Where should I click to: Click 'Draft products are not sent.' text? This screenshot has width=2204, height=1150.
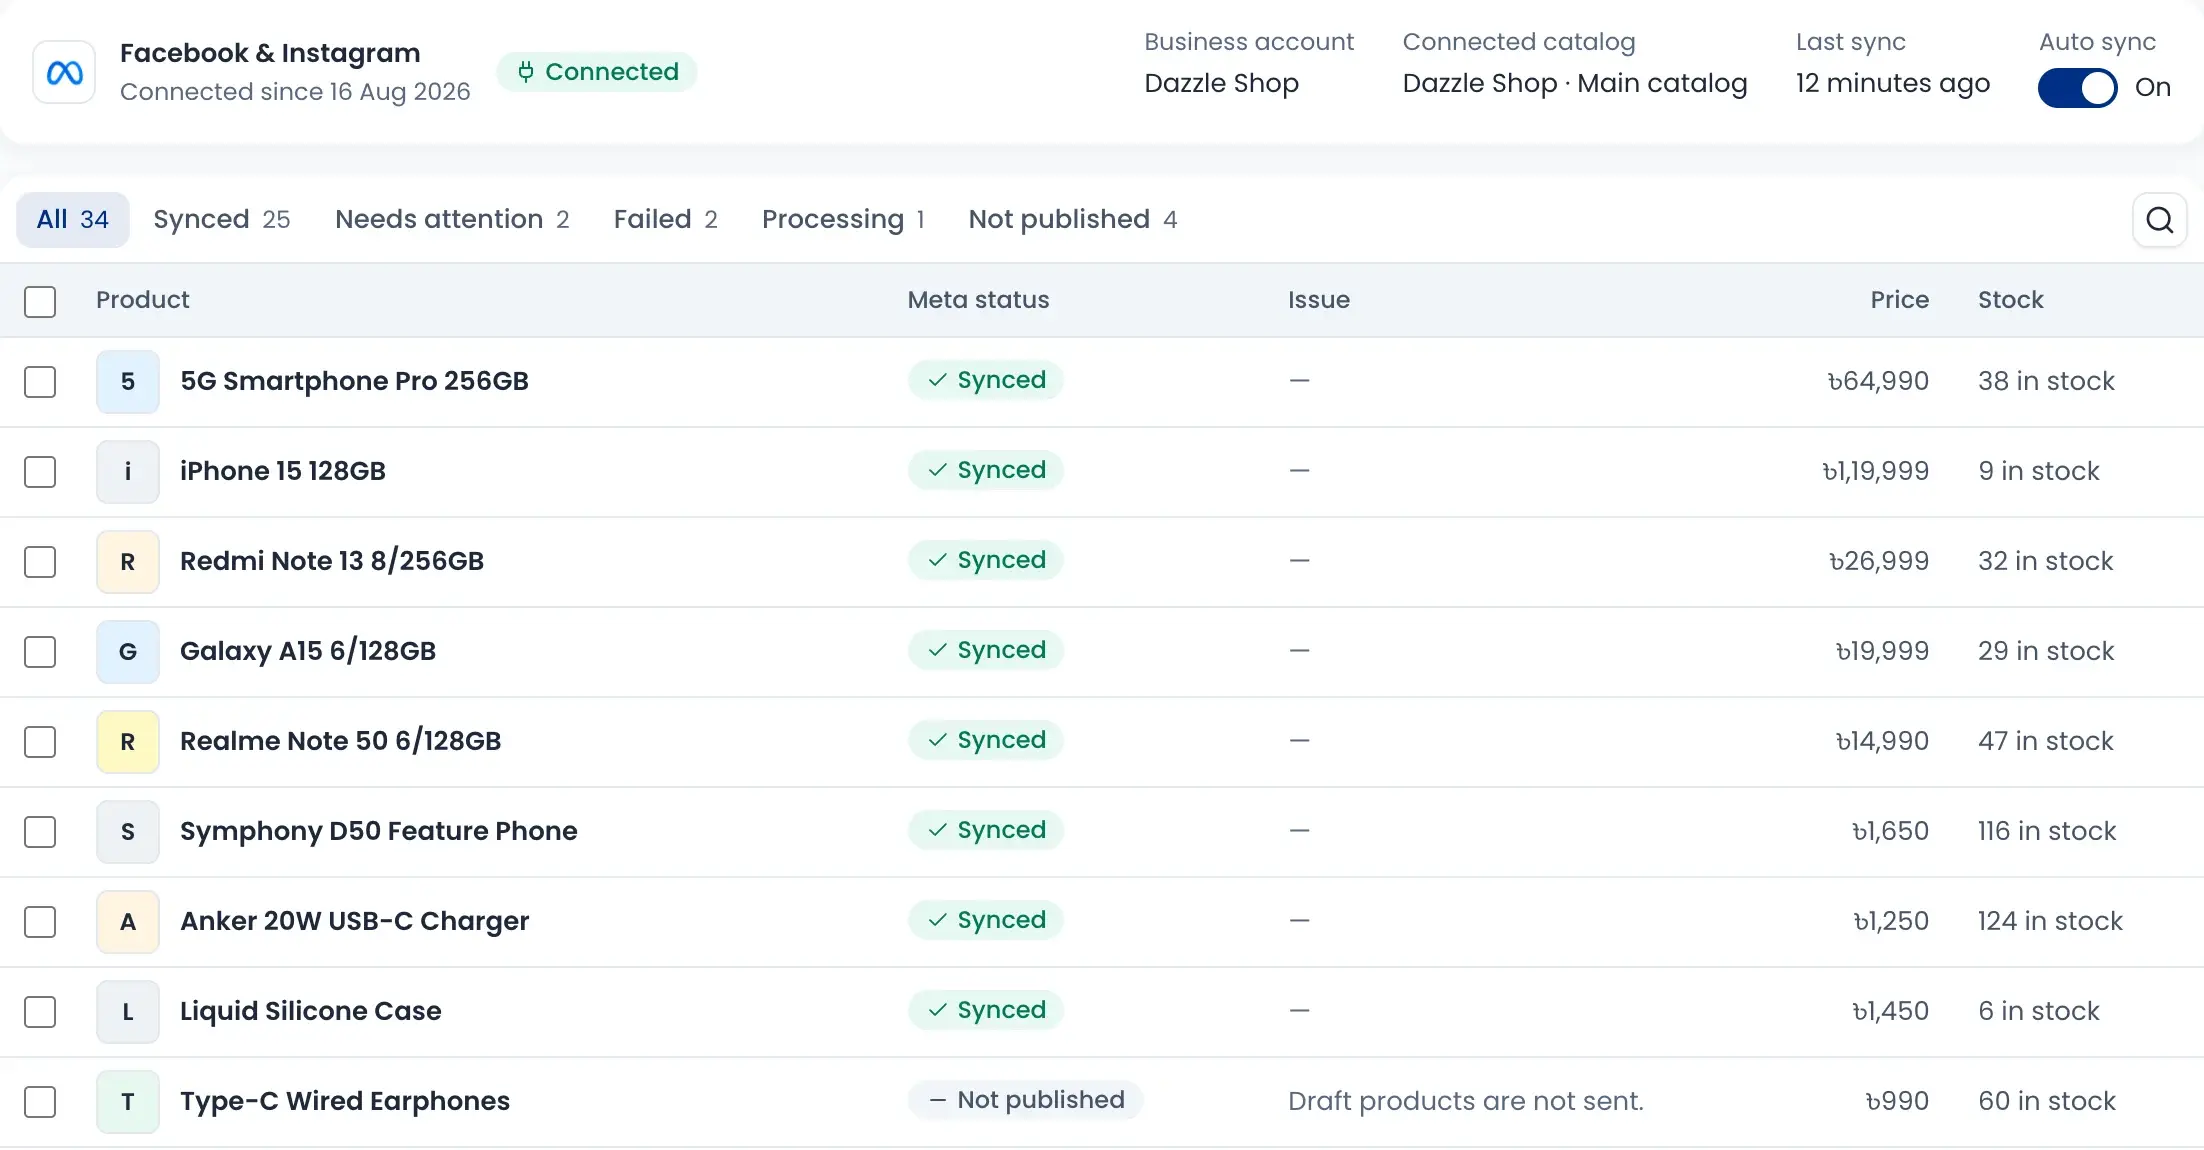(1466, 1101)
